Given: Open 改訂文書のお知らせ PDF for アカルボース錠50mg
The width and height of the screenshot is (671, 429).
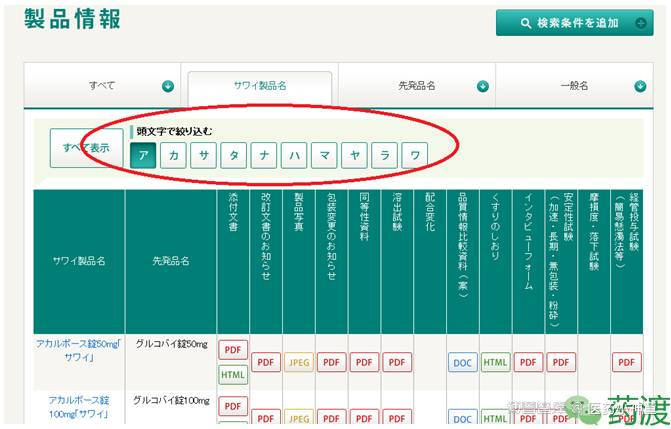Looking at the screenshot, I should pos(266,362).
